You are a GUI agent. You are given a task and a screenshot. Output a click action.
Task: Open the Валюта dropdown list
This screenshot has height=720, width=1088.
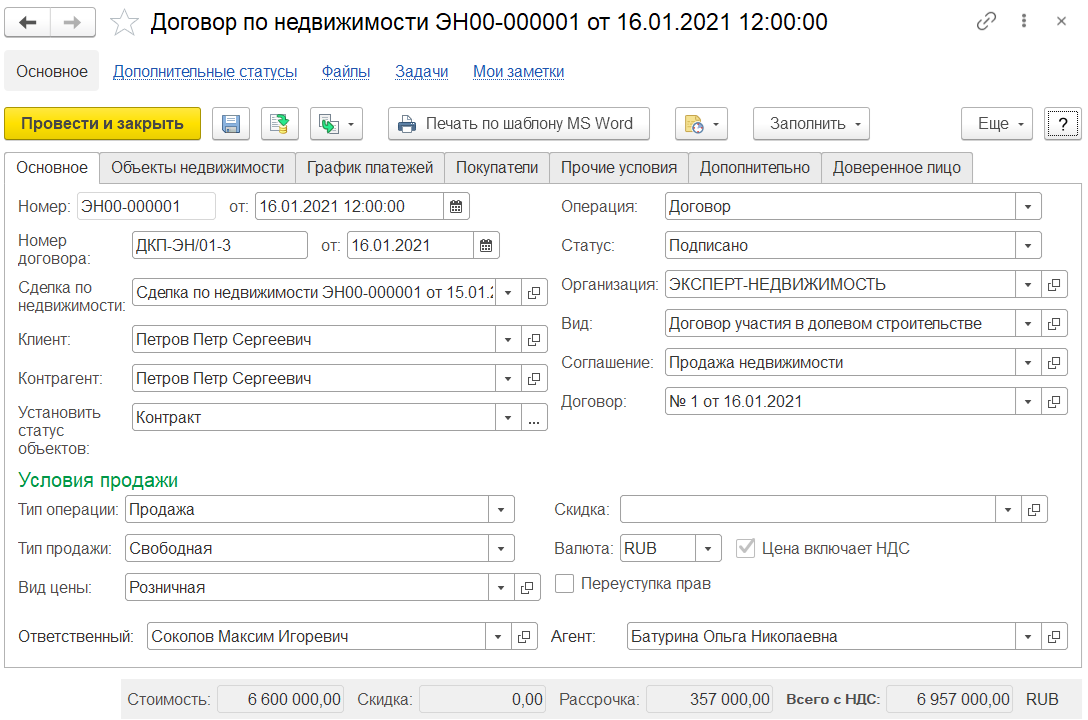708,549
